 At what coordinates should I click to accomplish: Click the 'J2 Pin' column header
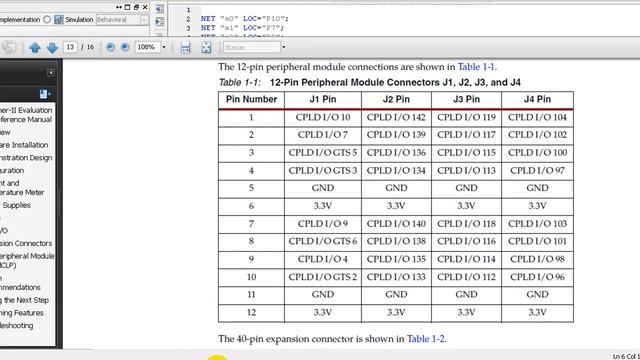(396, 99)
